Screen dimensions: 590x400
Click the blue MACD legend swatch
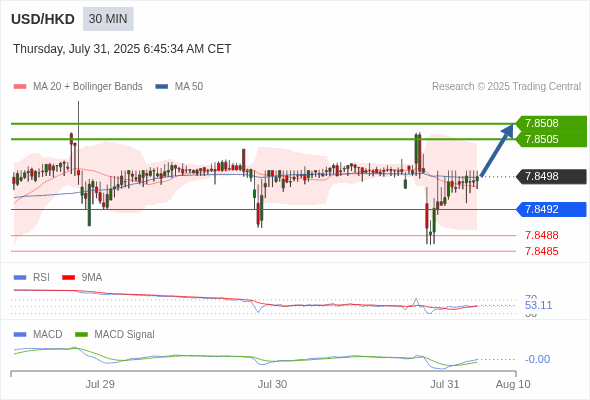point(20,334)
